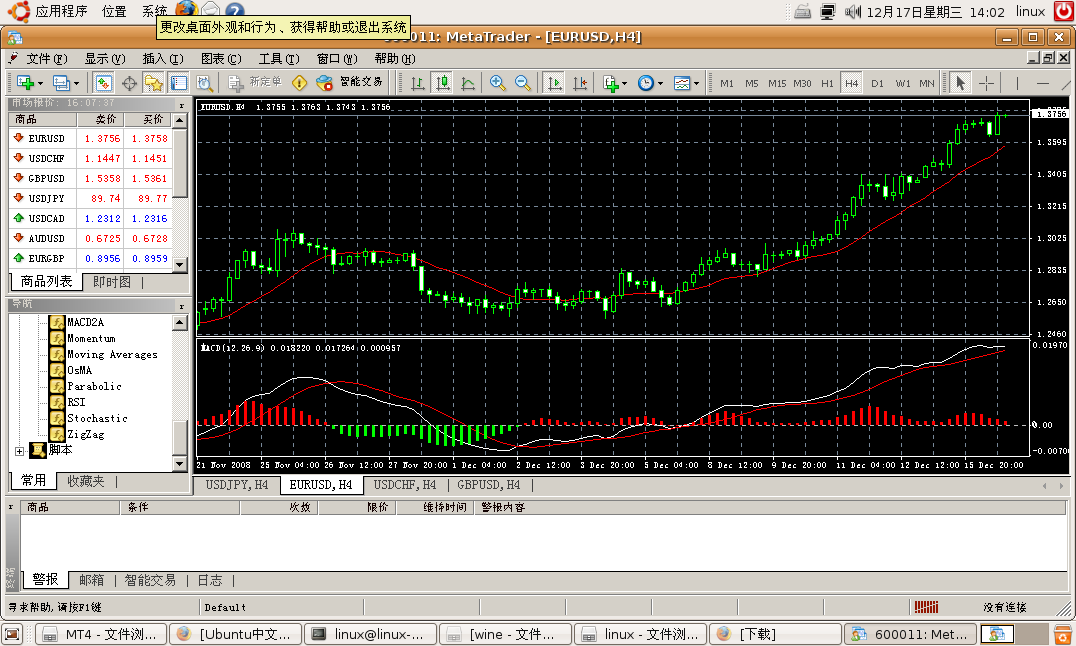Expand the periods dropdown arrow
This screenshot has width=1076, height=646.
pos(660,84)
